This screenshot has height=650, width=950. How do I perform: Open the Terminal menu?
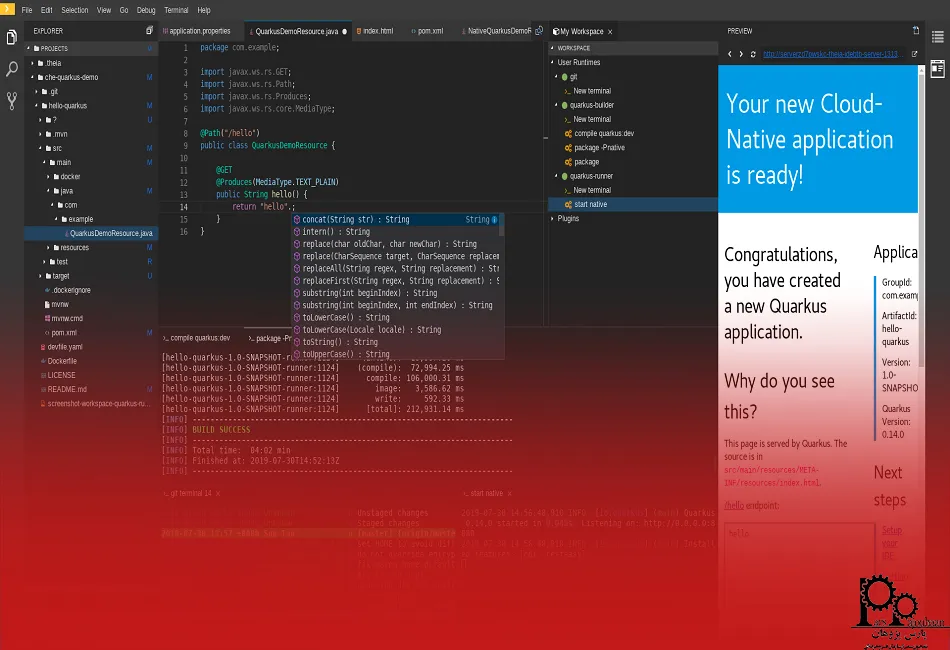[176, 10]
